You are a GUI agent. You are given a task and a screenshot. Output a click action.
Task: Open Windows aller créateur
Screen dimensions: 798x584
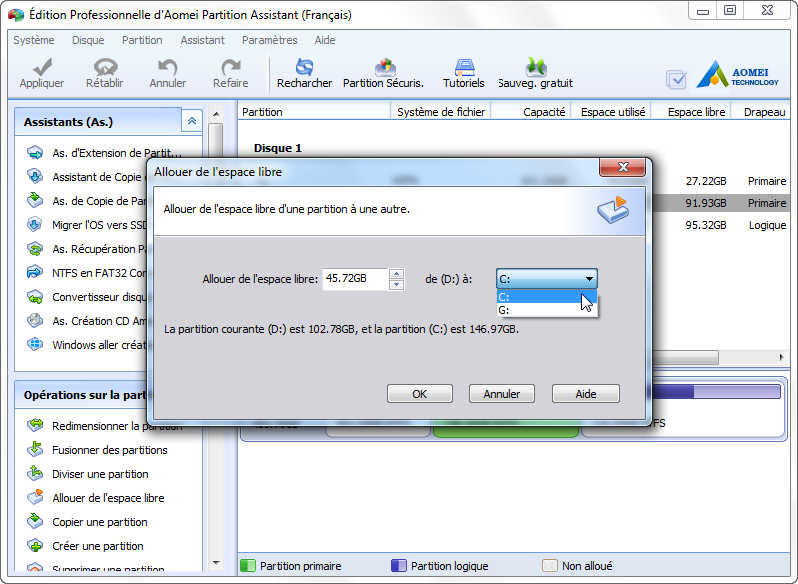87,345
